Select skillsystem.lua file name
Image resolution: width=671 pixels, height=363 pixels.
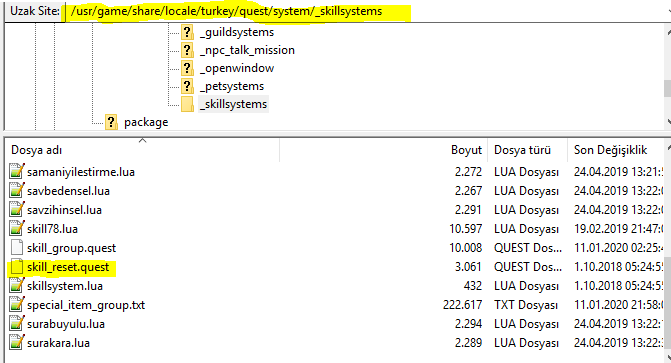(x=65, y=286)
